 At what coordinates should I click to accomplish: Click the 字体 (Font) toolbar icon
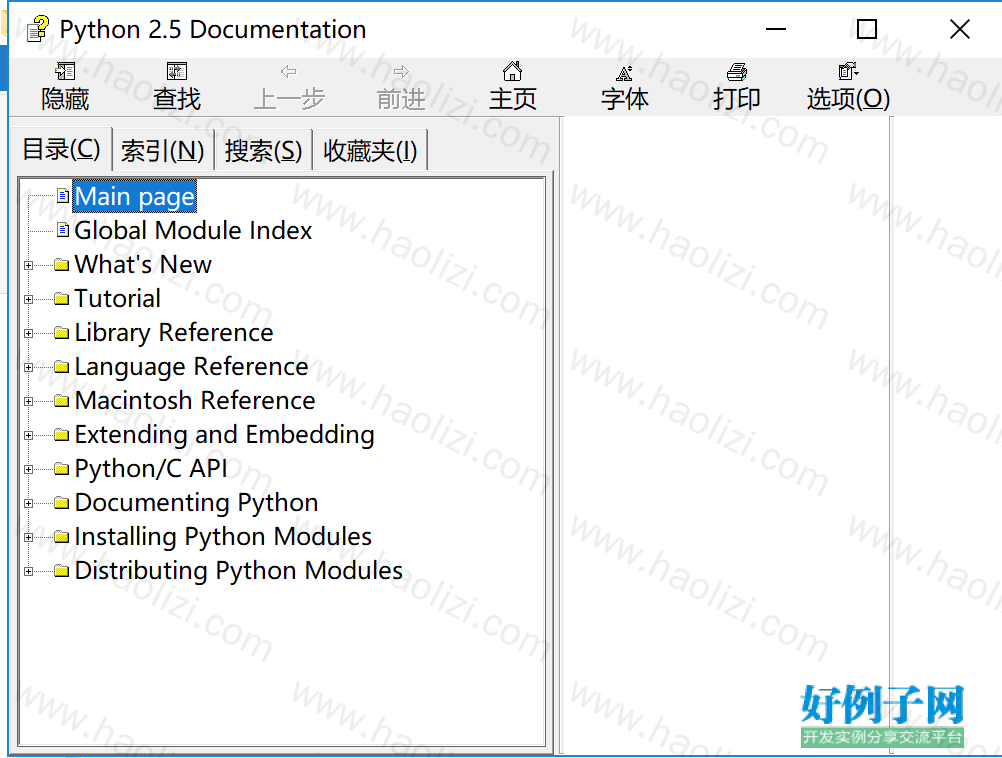[624, 72]
